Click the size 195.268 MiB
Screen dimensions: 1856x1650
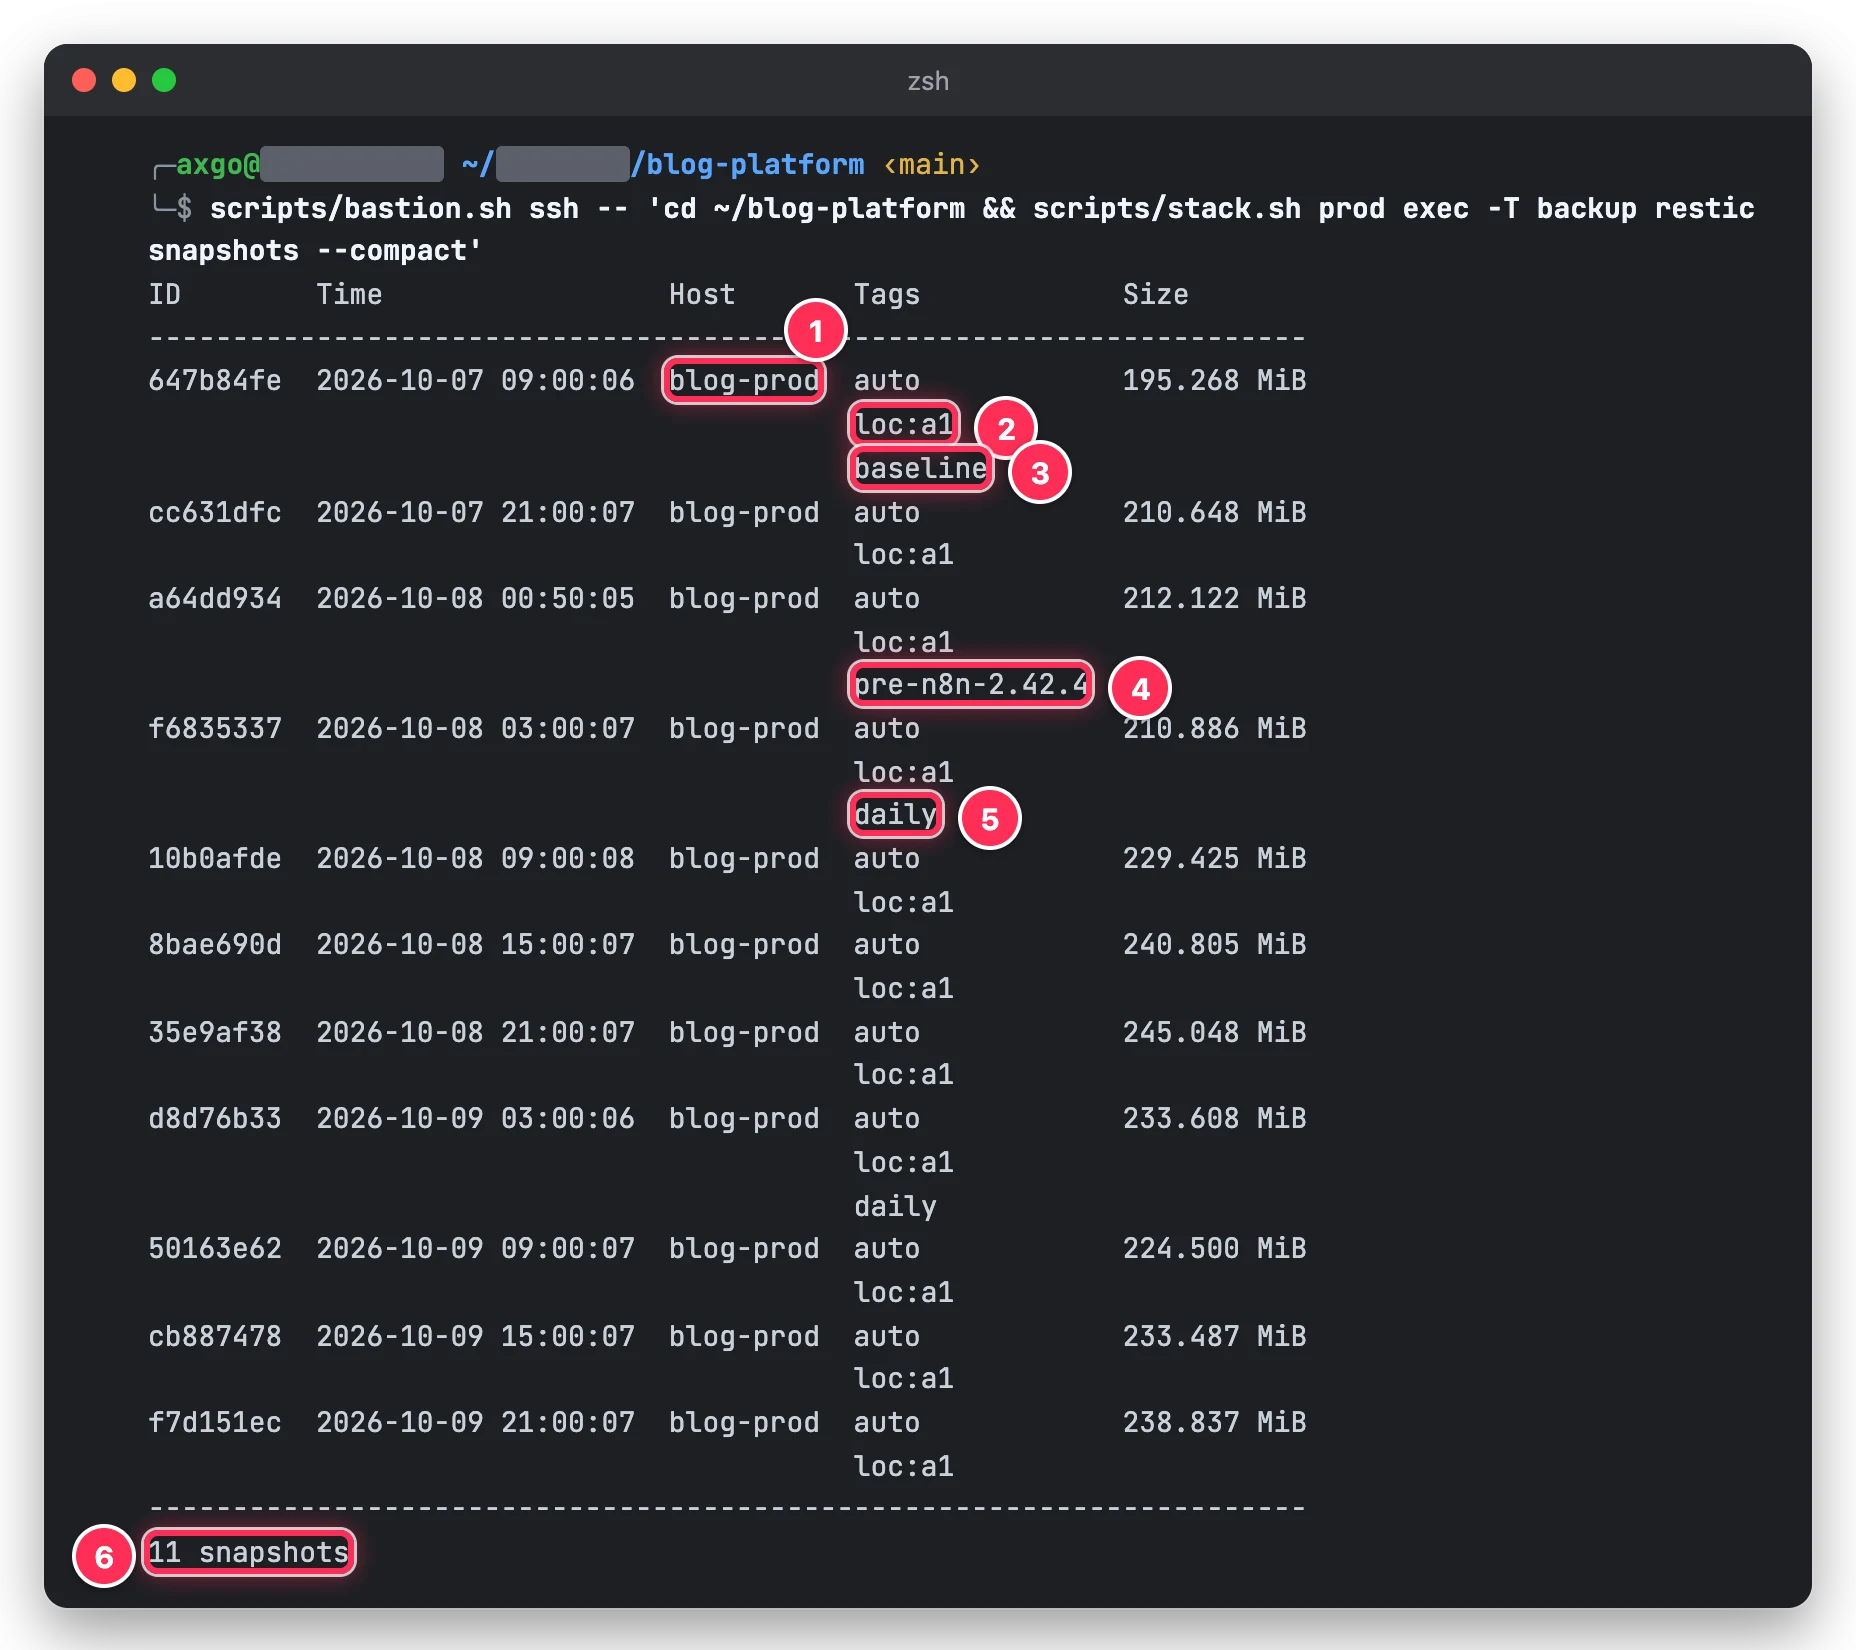(1214, 380)
